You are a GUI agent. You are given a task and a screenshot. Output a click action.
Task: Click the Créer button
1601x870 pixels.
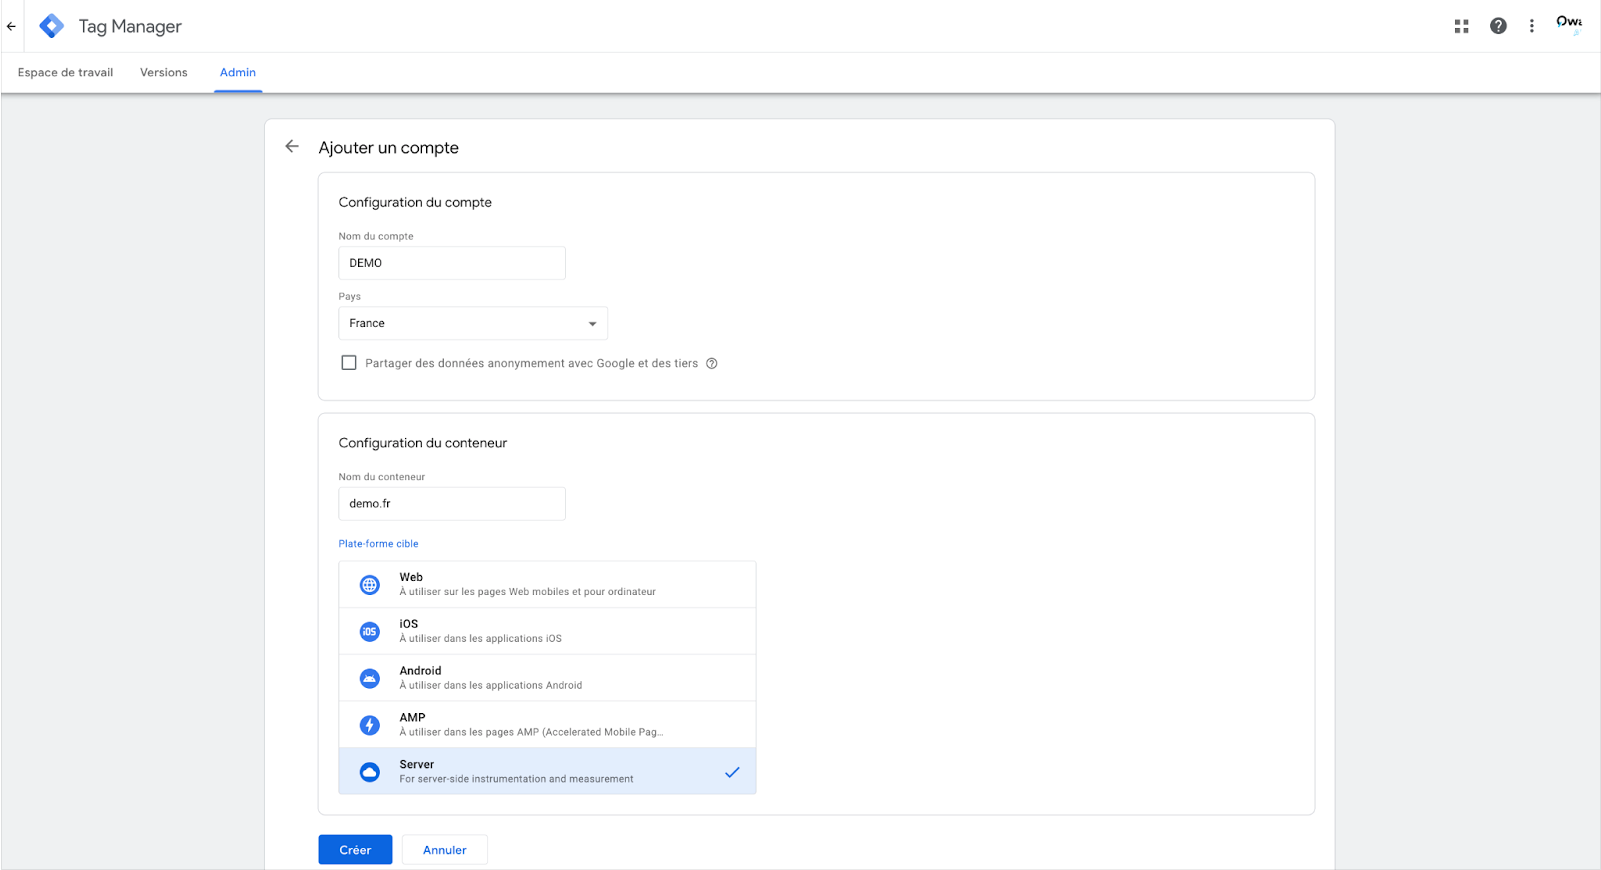tap(355, 850)
